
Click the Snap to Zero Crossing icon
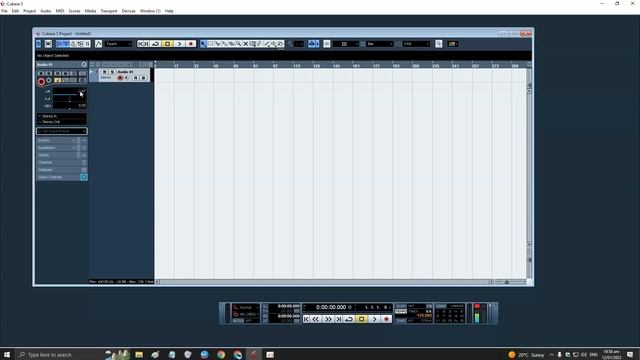(438, 44)
